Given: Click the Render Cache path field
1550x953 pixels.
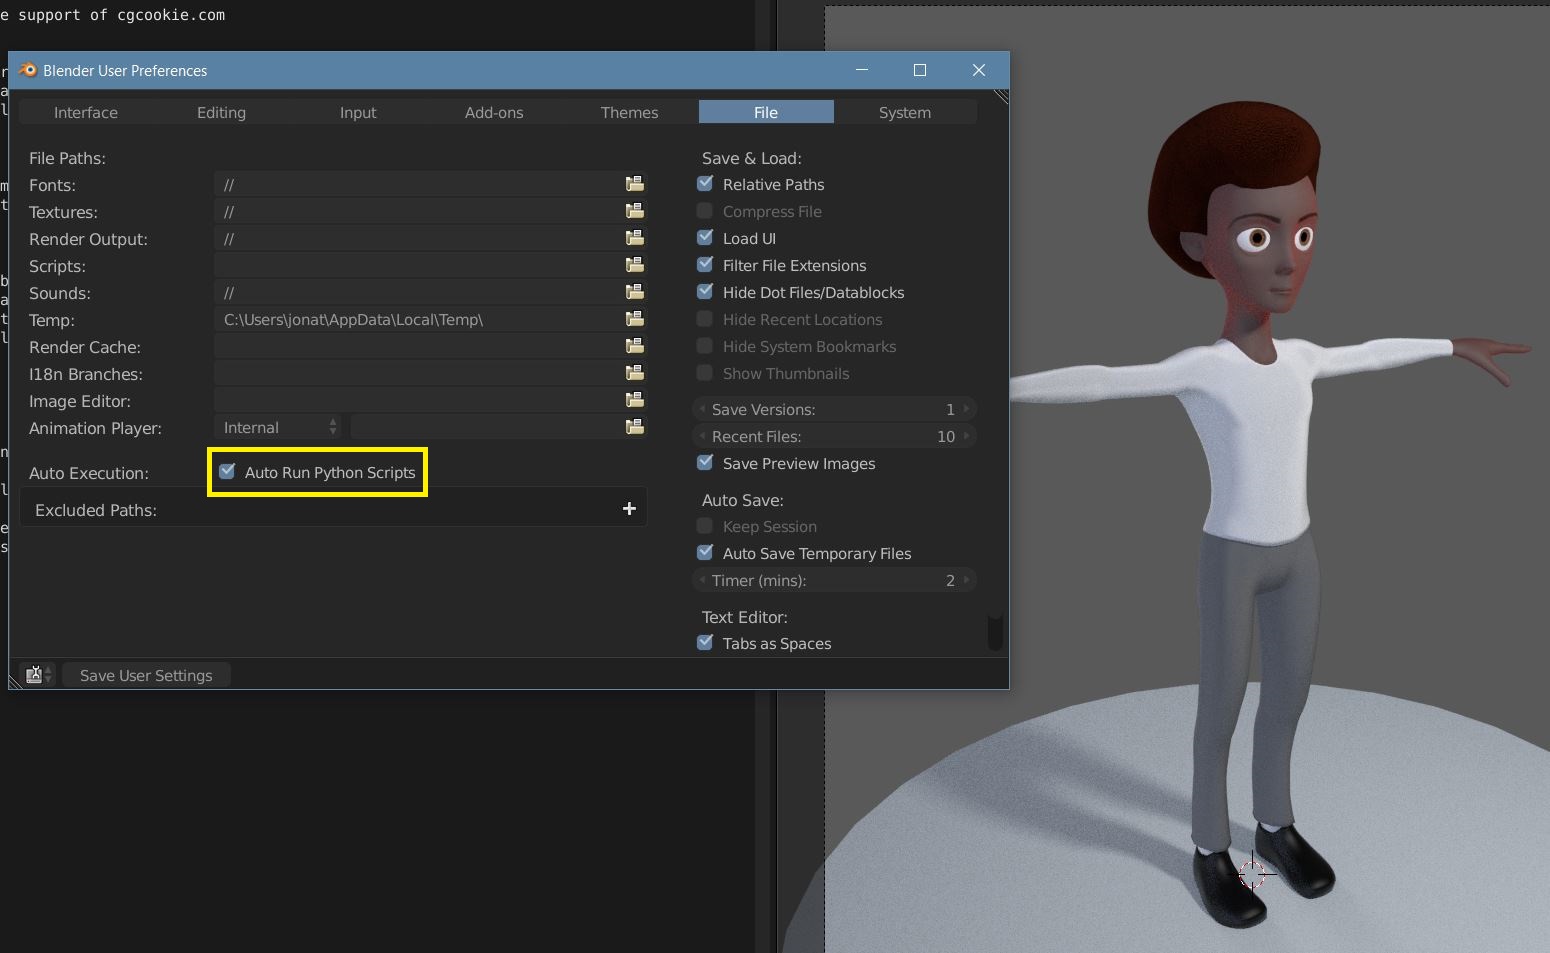Looking at the screenshot, I should point(419,346).
